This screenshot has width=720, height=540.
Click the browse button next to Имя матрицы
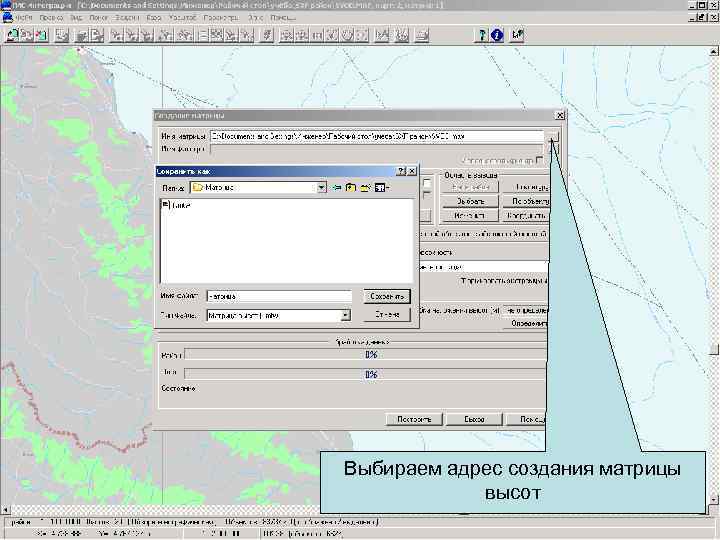(x=553, y=136)
